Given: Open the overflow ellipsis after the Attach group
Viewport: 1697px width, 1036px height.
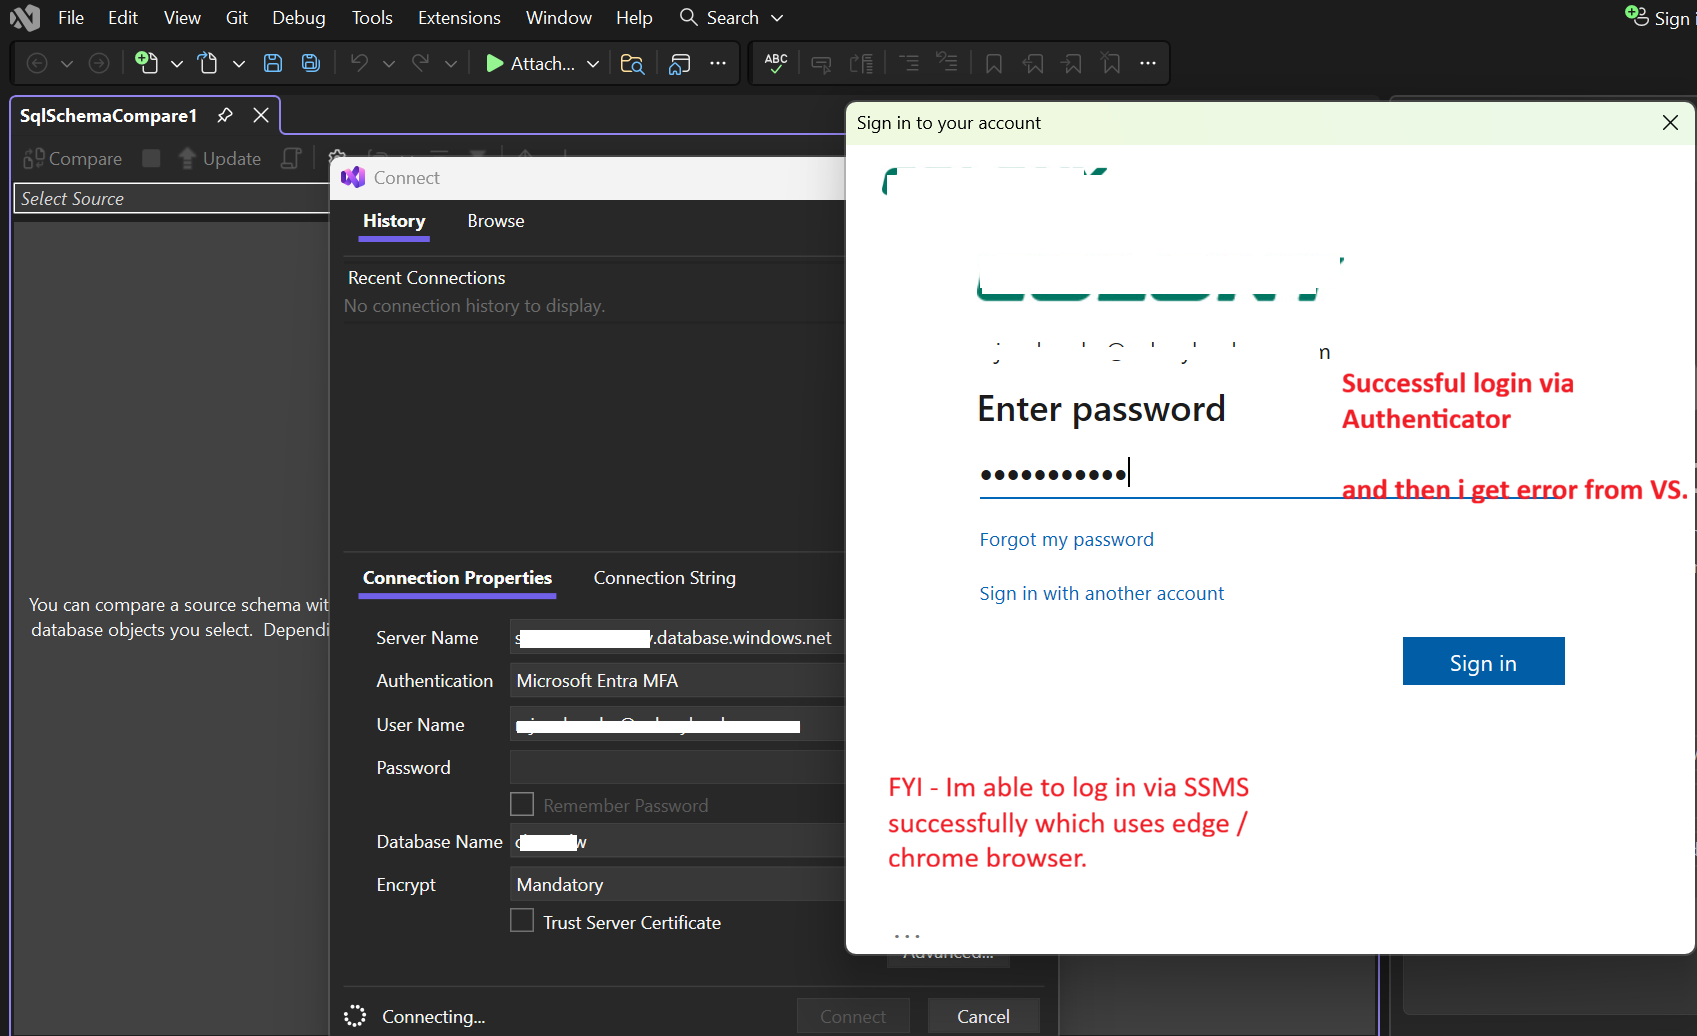Looking at the screenshot, I should tap(718, 63).
